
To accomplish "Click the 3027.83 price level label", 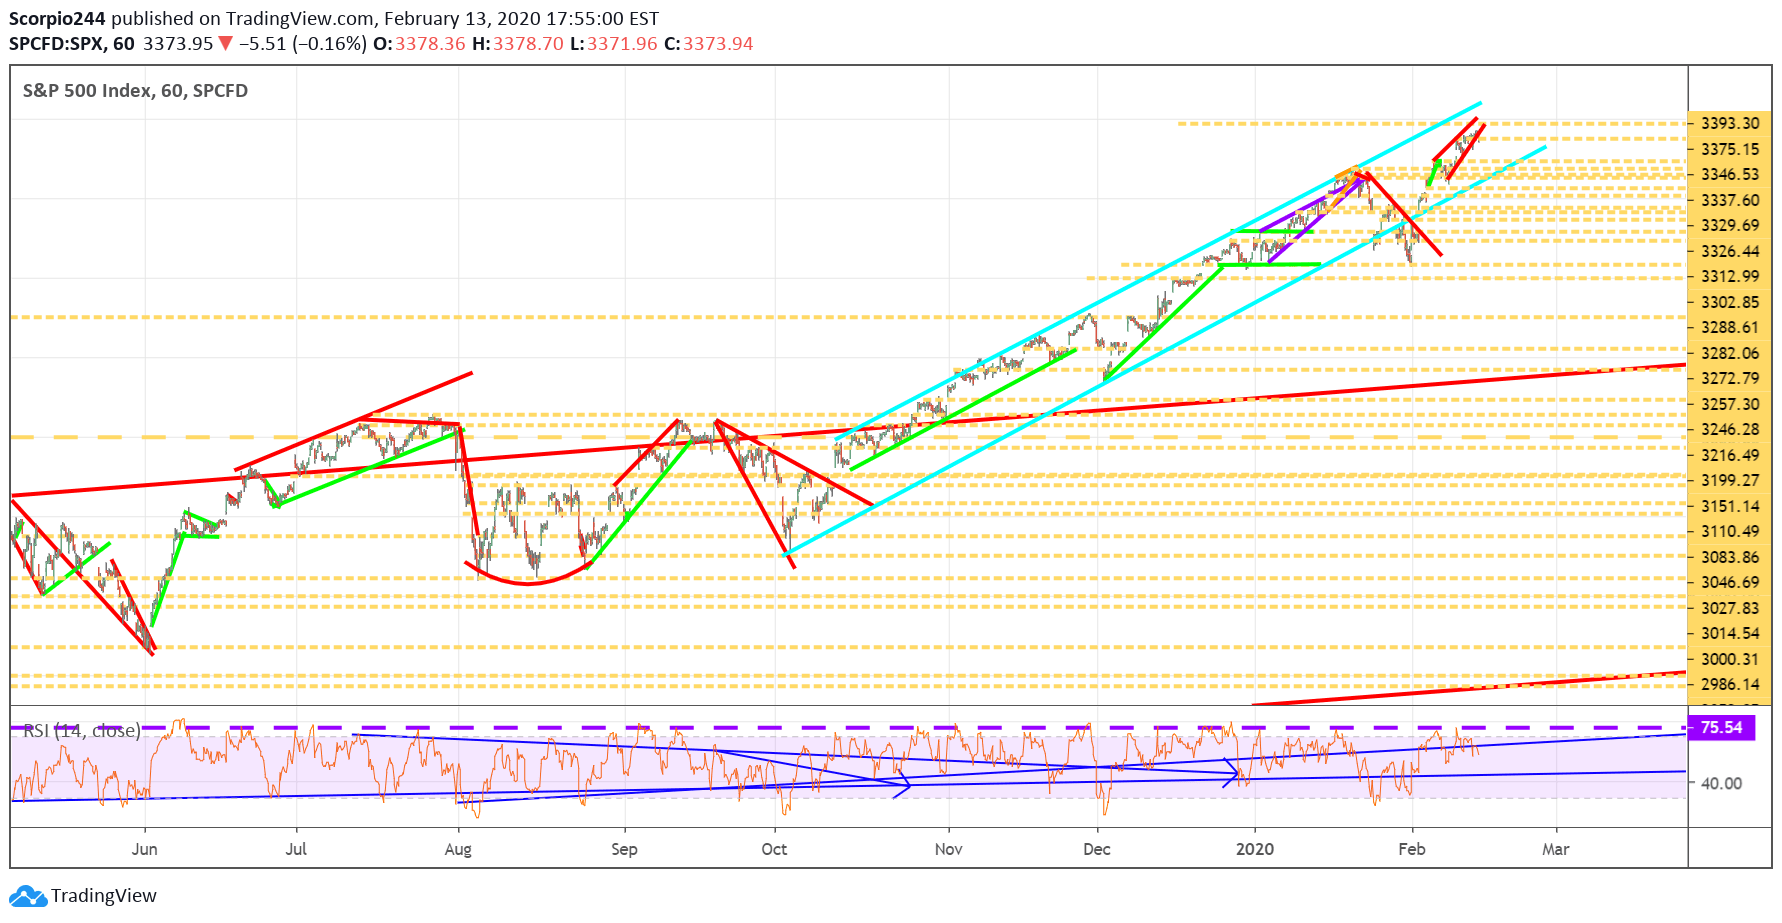I will [x=1730, y=609].
